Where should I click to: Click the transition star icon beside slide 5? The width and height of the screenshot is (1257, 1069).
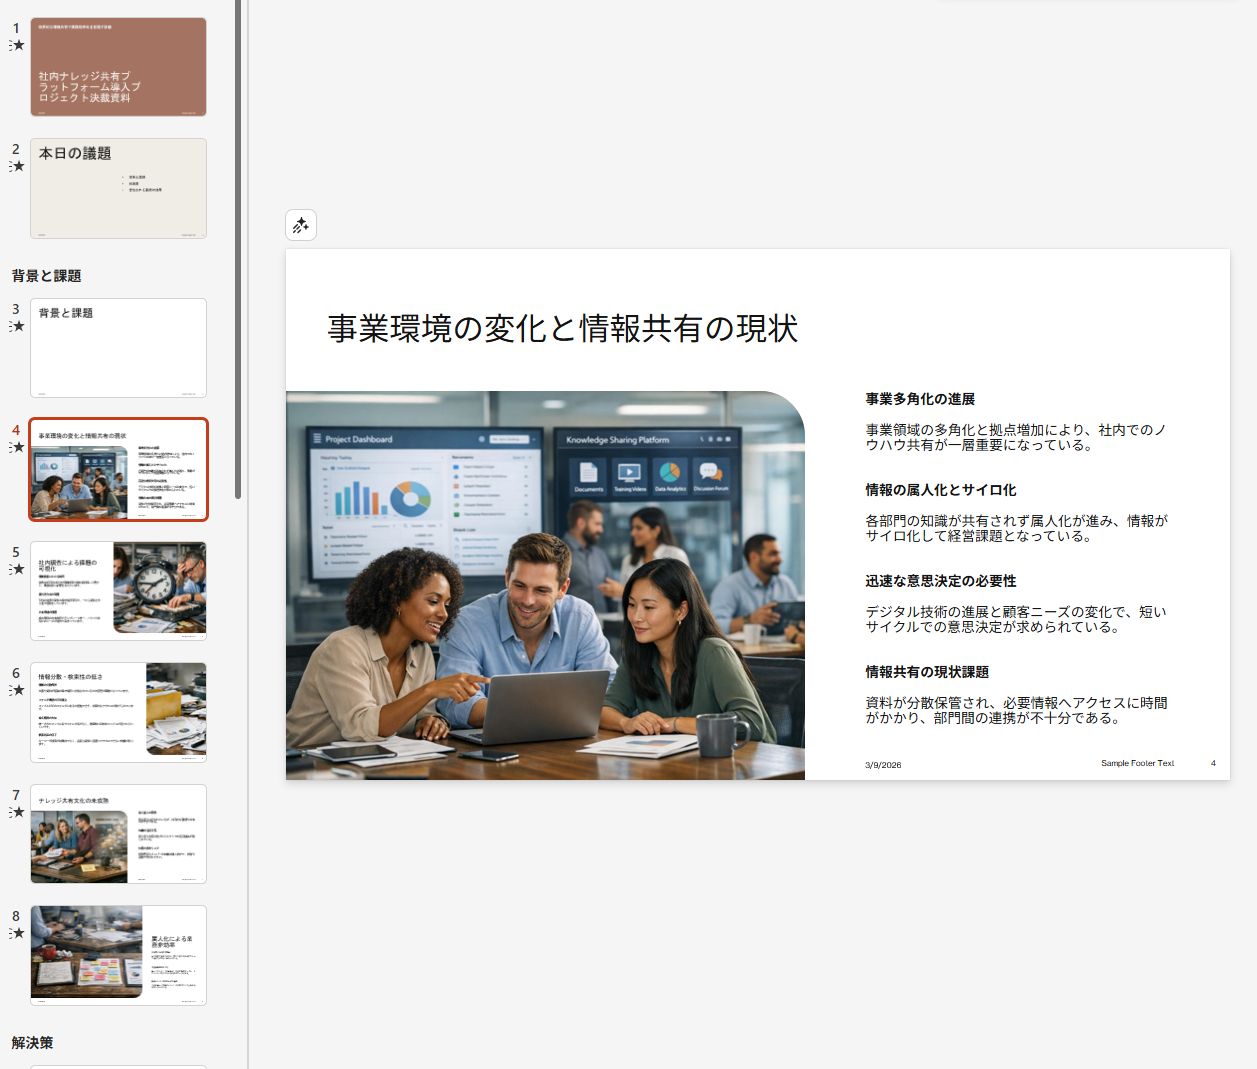[x=17, y=570]
